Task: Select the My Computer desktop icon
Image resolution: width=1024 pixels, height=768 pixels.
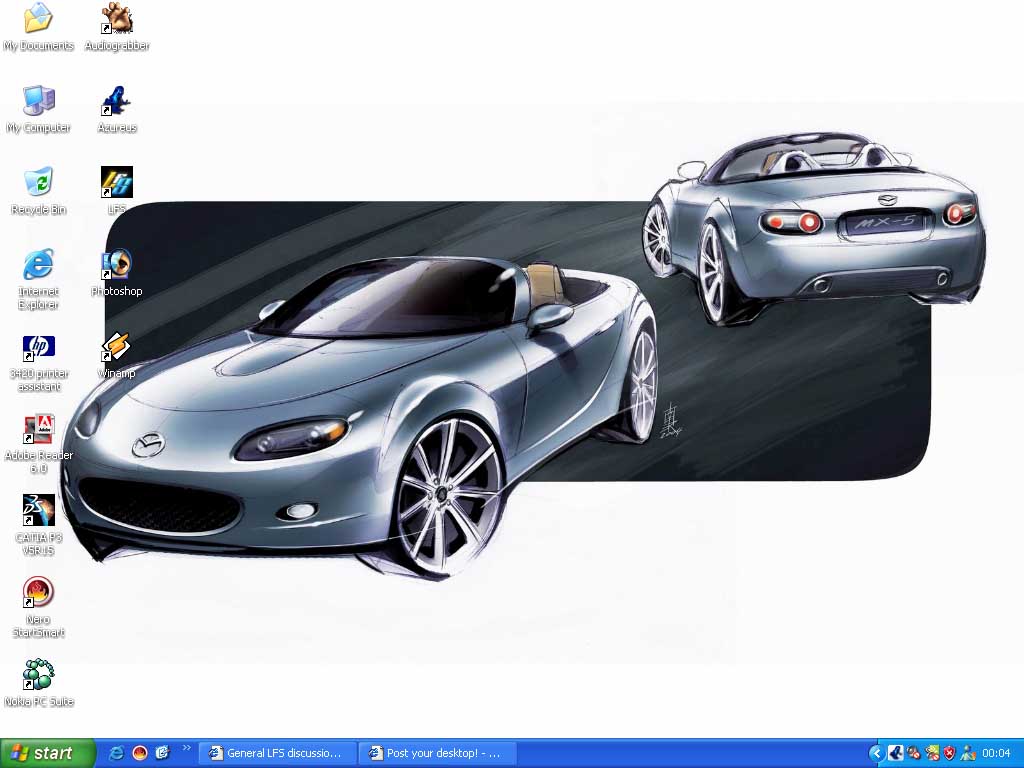Action: pos(39,108)
